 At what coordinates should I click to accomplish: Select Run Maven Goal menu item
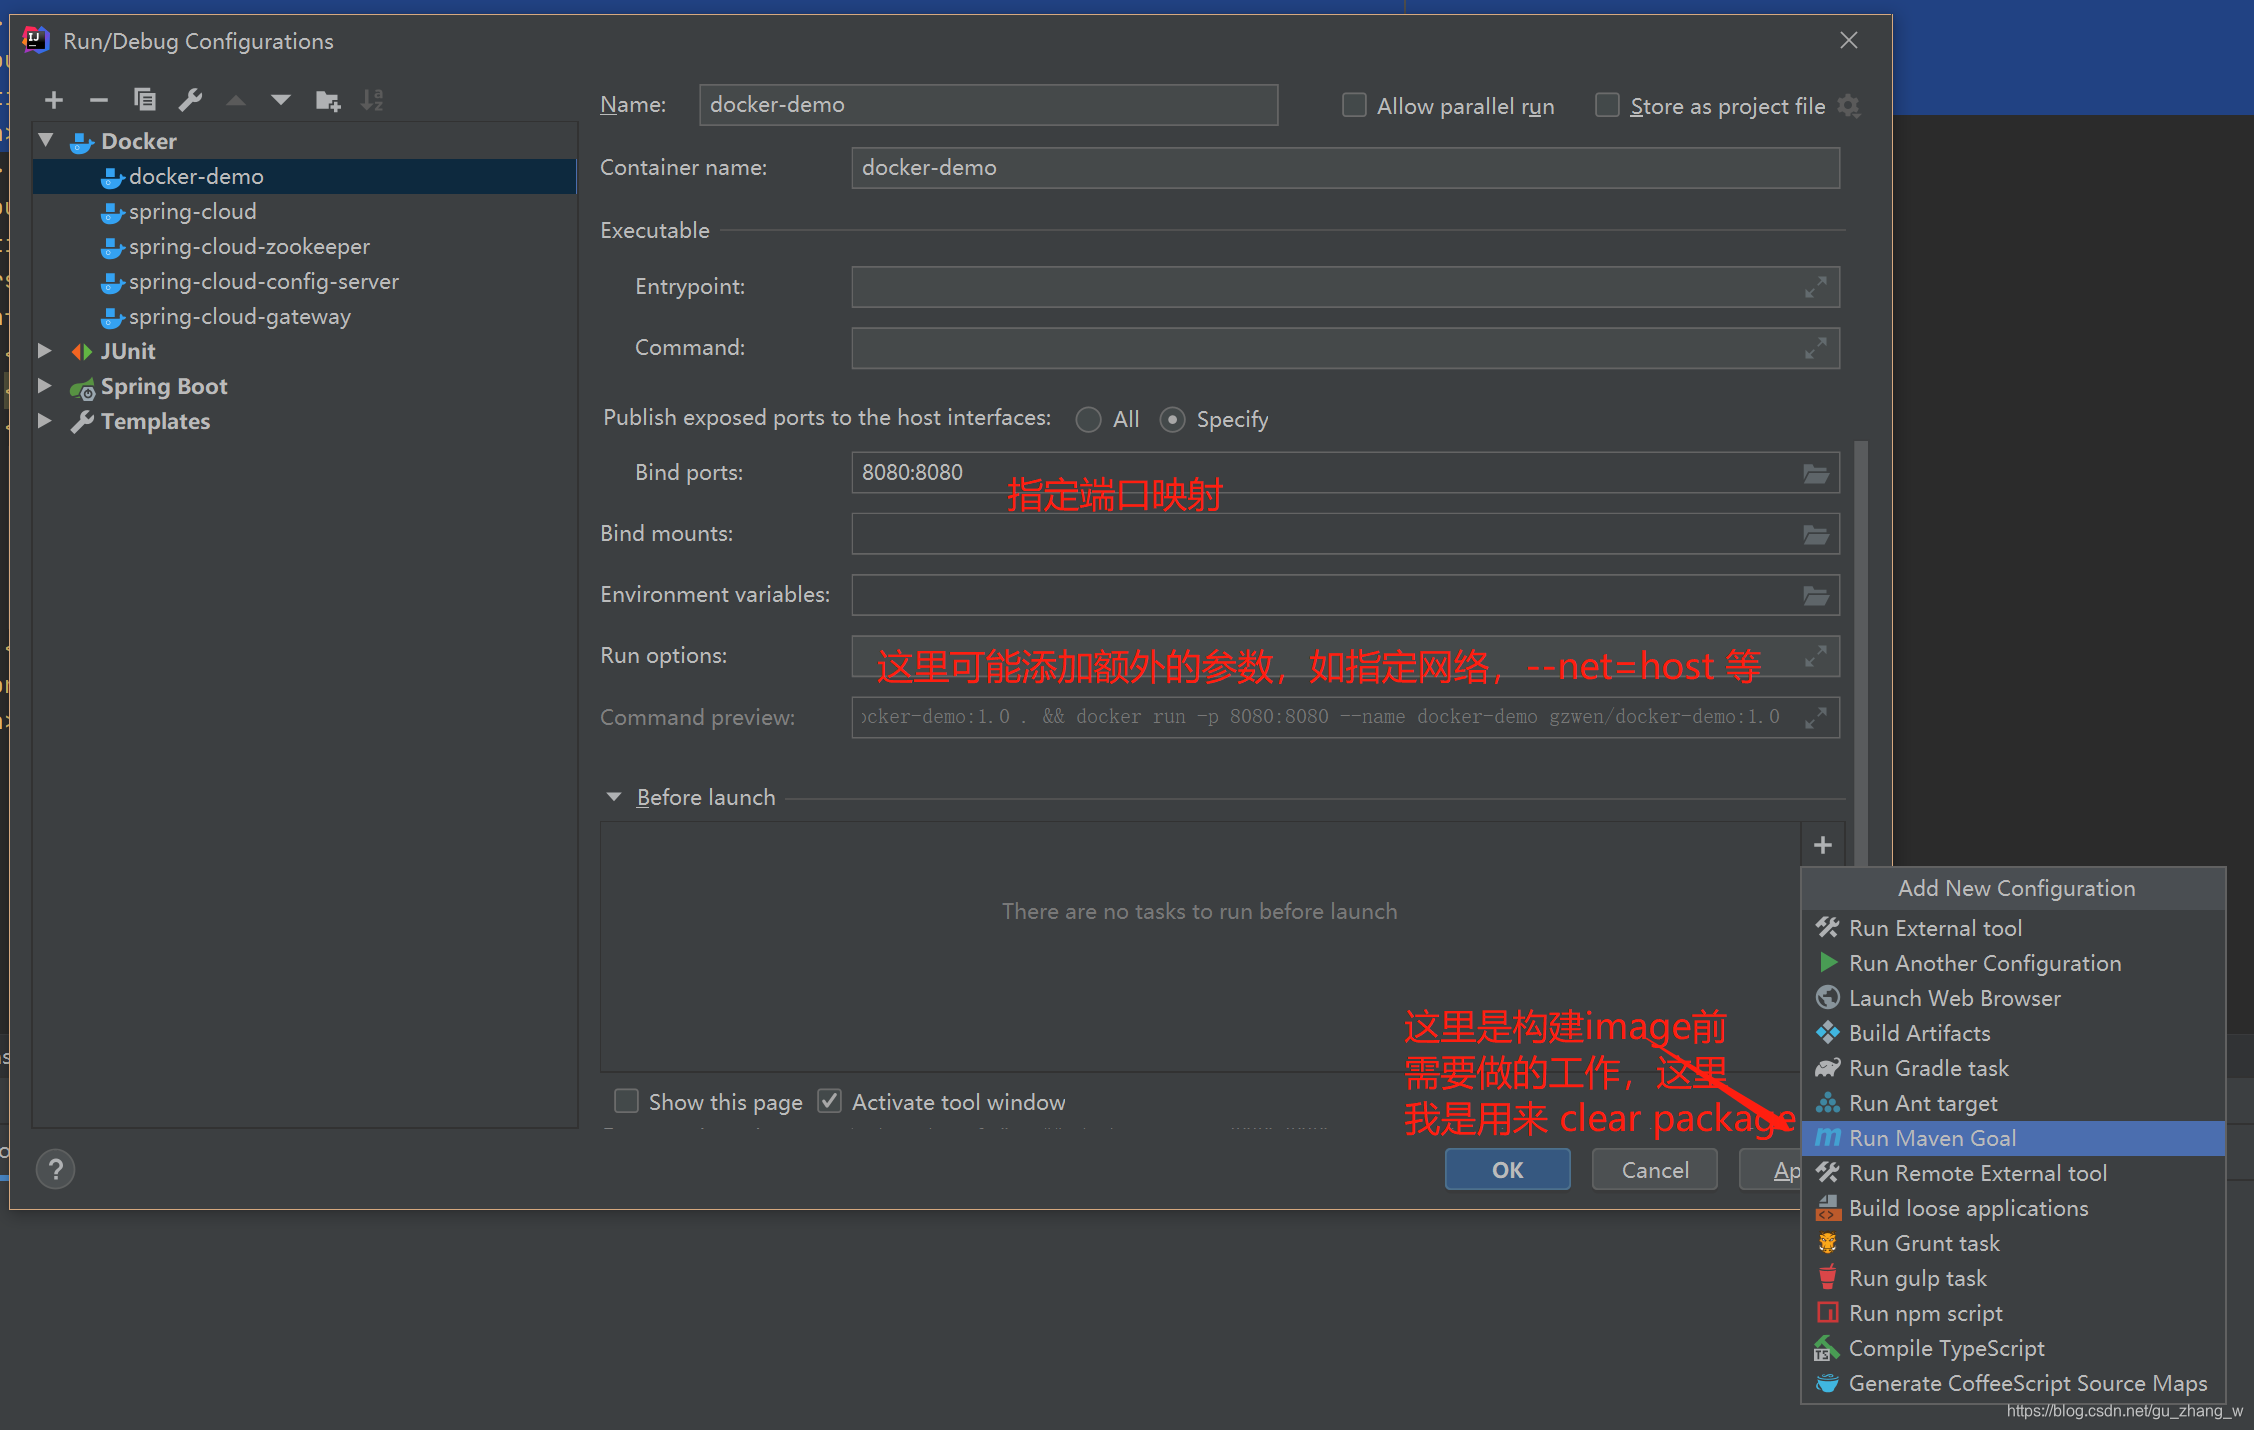1930,1137
